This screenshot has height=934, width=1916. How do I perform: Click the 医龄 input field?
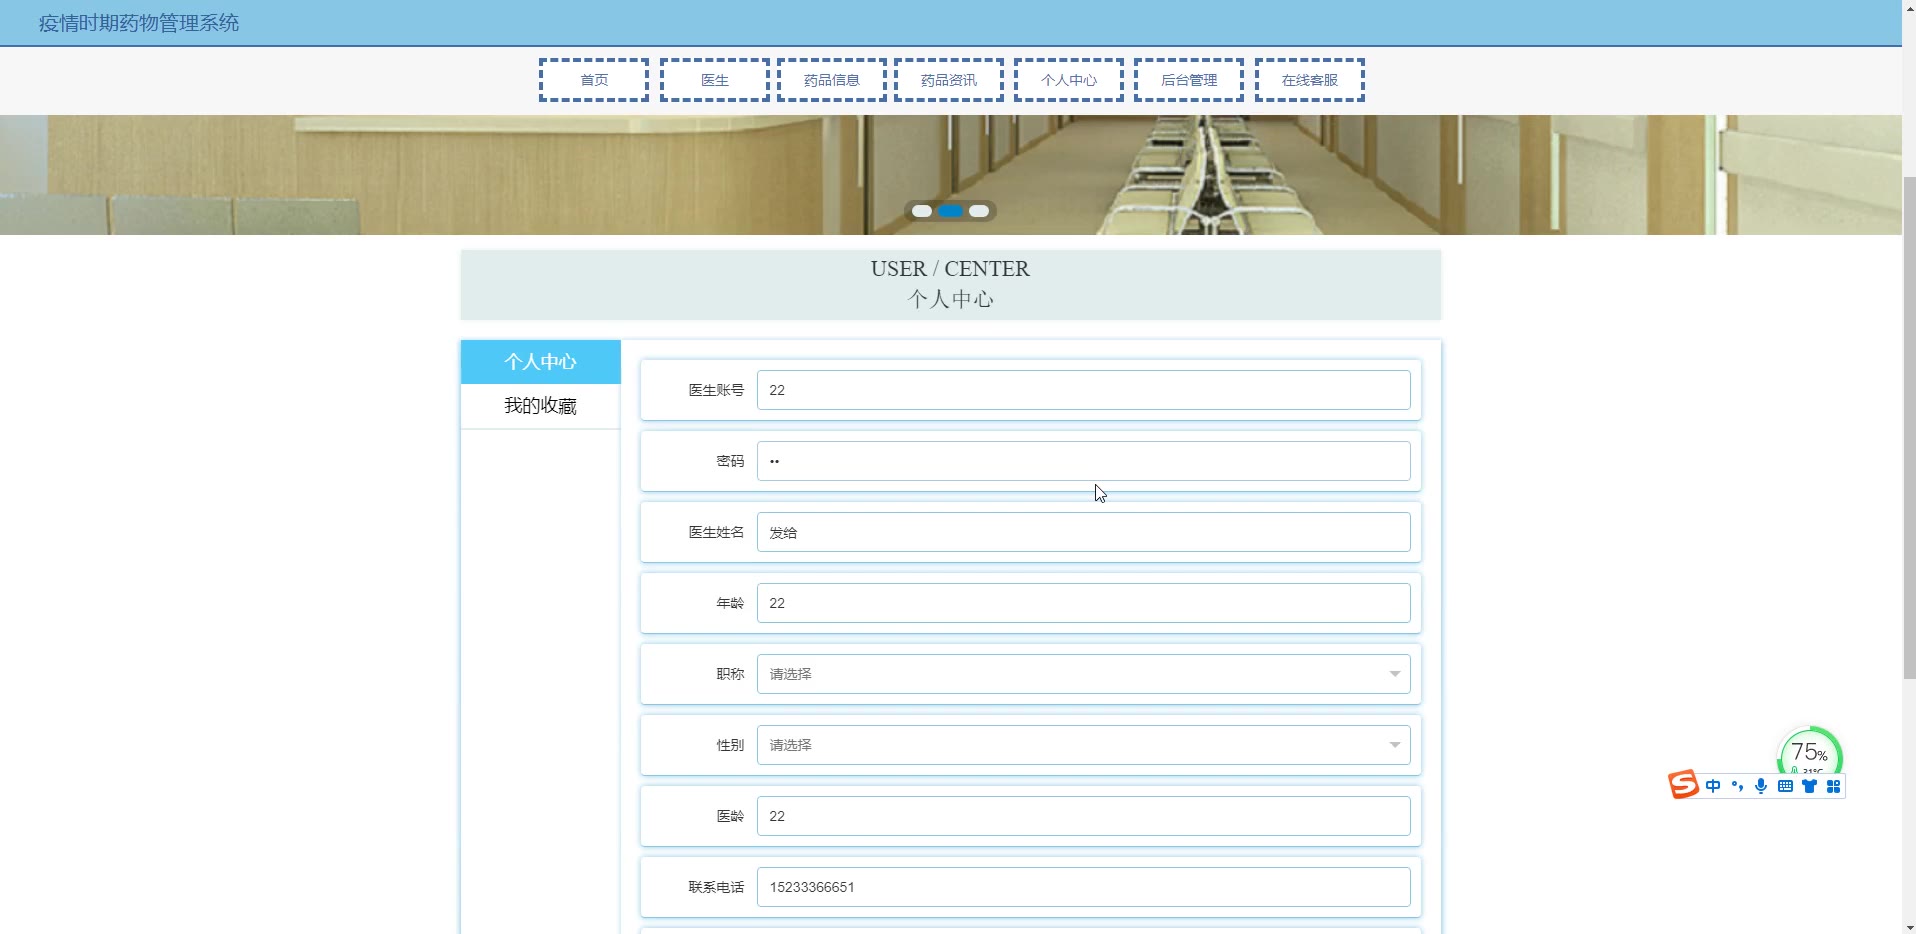(1084, 816)
